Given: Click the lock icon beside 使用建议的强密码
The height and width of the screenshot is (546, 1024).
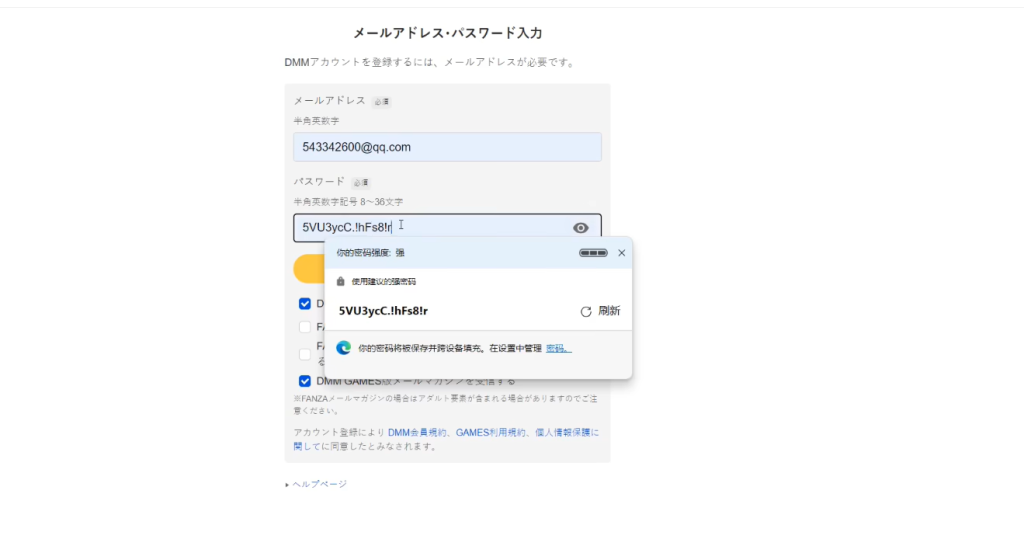Looking at the screenshot, I should [340, 281].
